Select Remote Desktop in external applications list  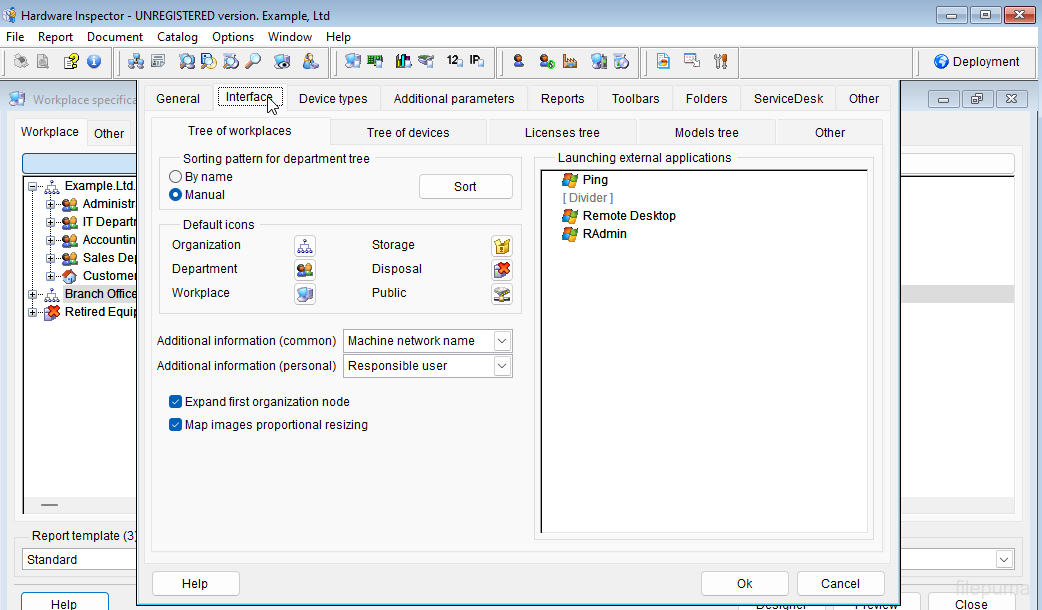629,216
